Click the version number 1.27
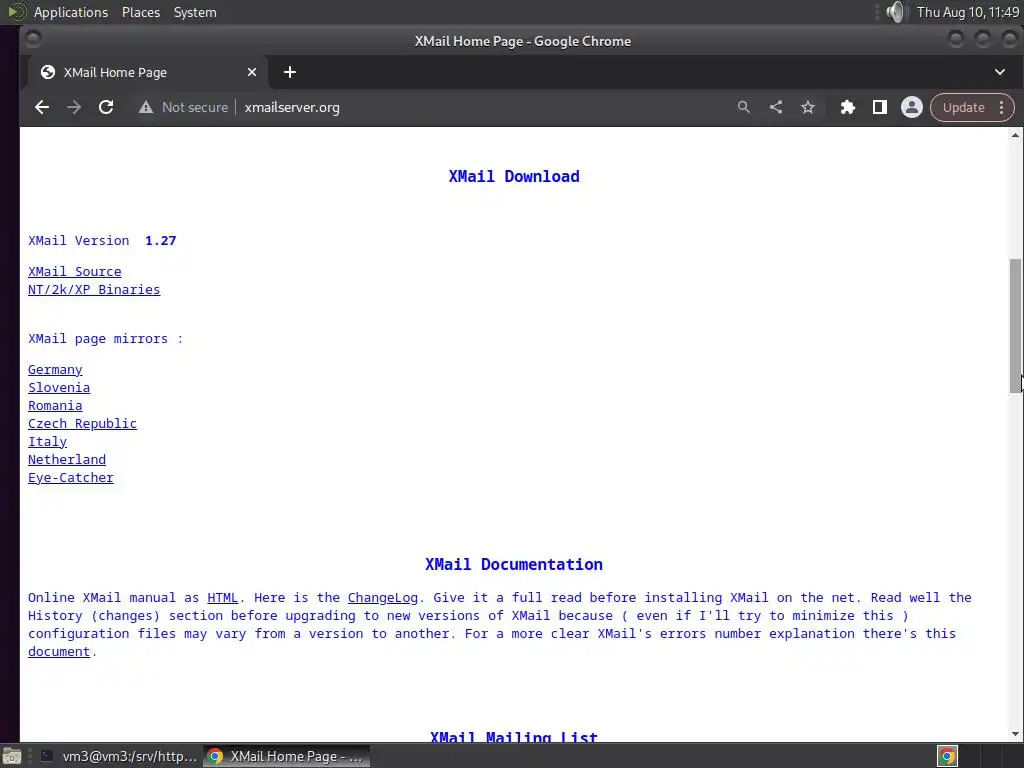The image size is (1024, 768). (x=161, y=240)
